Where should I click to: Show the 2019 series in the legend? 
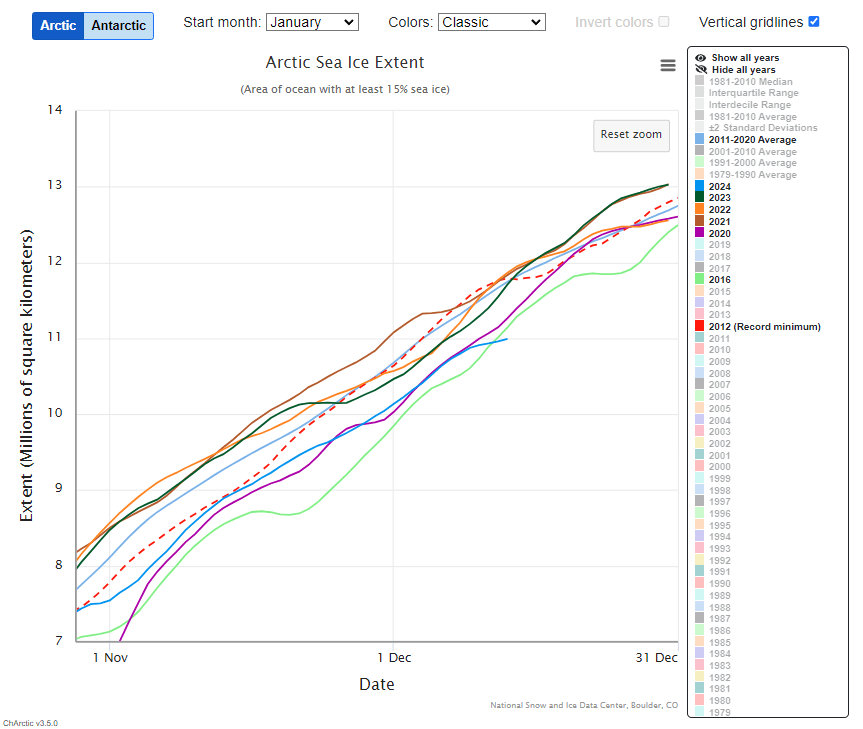pos(720,245)
